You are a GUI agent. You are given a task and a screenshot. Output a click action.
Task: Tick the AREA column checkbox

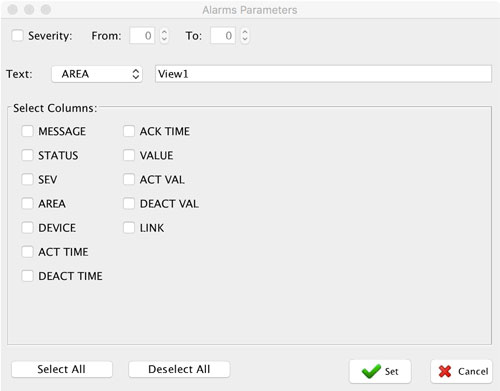point(27,203)
